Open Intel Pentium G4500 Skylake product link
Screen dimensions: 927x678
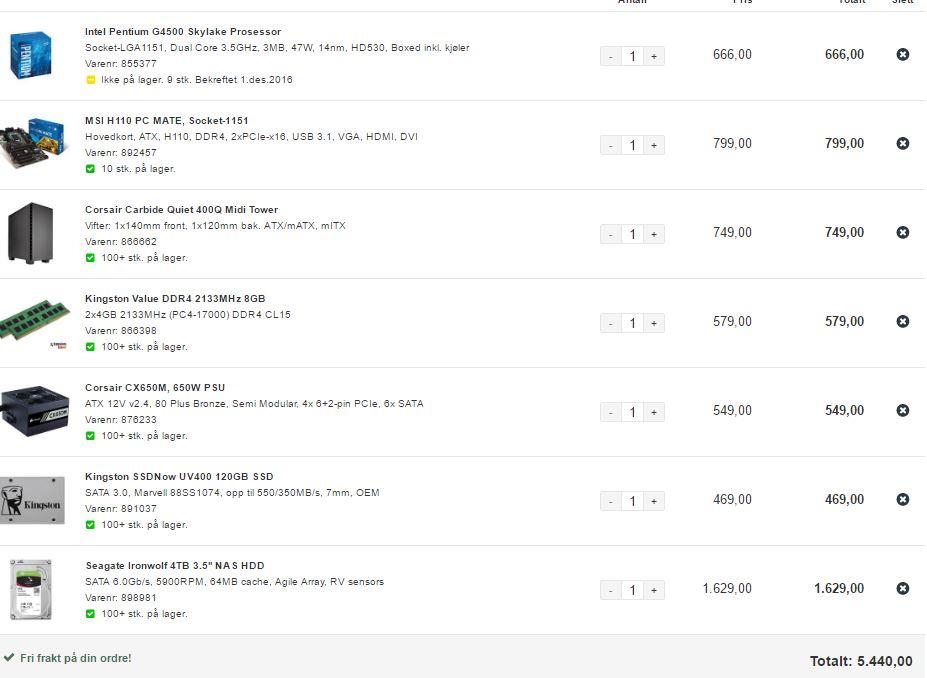point(183,32)
